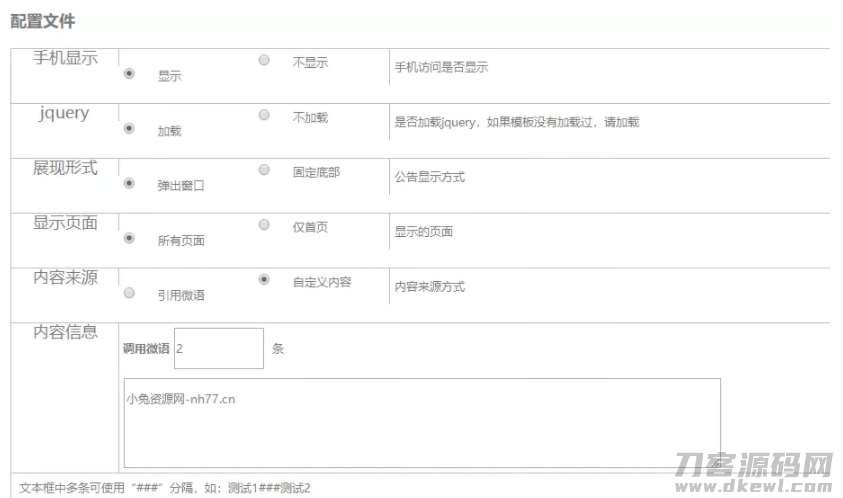The width and height of the screenshot is (843, 498).
Task: Click the 配置文件 heading
Action: [x=42, y=20]
